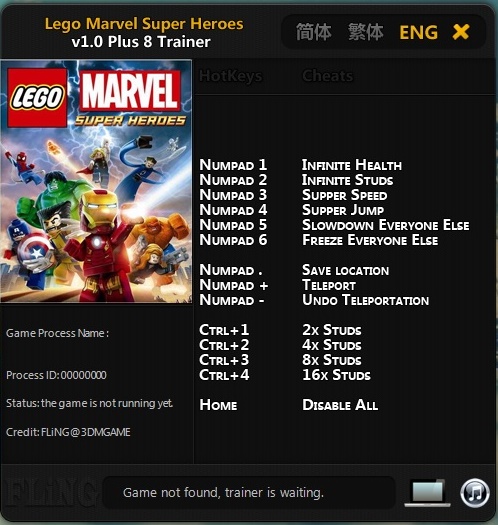The height and width of the screenshot is (525, 498).
Task: Select the Infinite Health cheat
Action: tap(352, 165)
